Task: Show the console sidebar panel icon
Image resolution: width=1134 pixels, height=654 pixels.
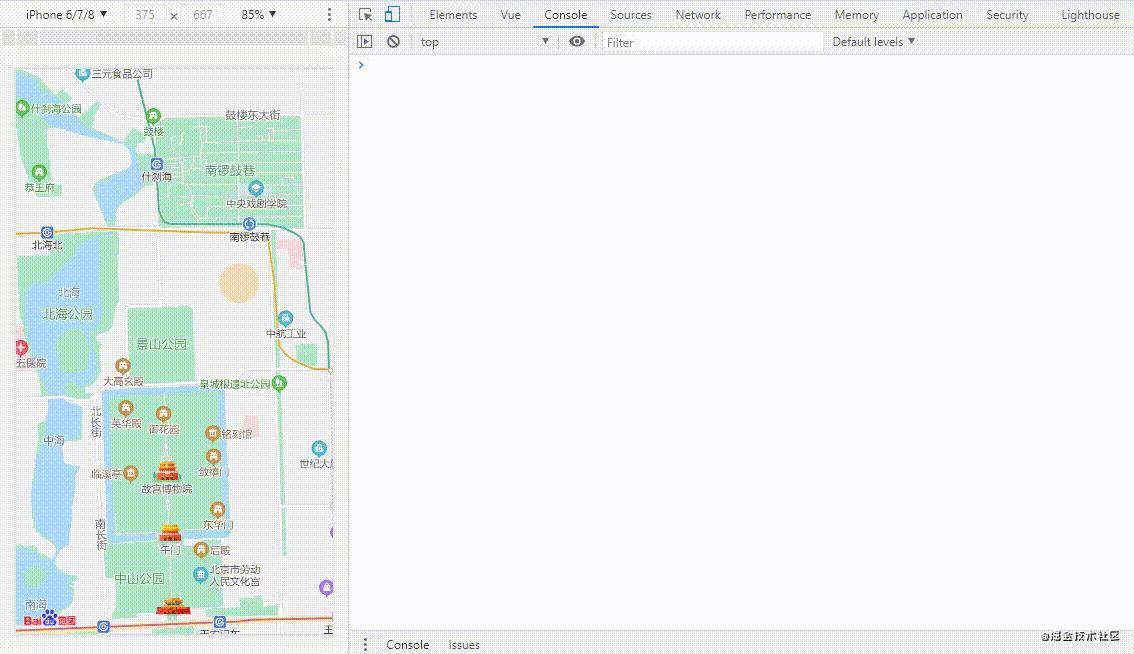Action: 364,42
